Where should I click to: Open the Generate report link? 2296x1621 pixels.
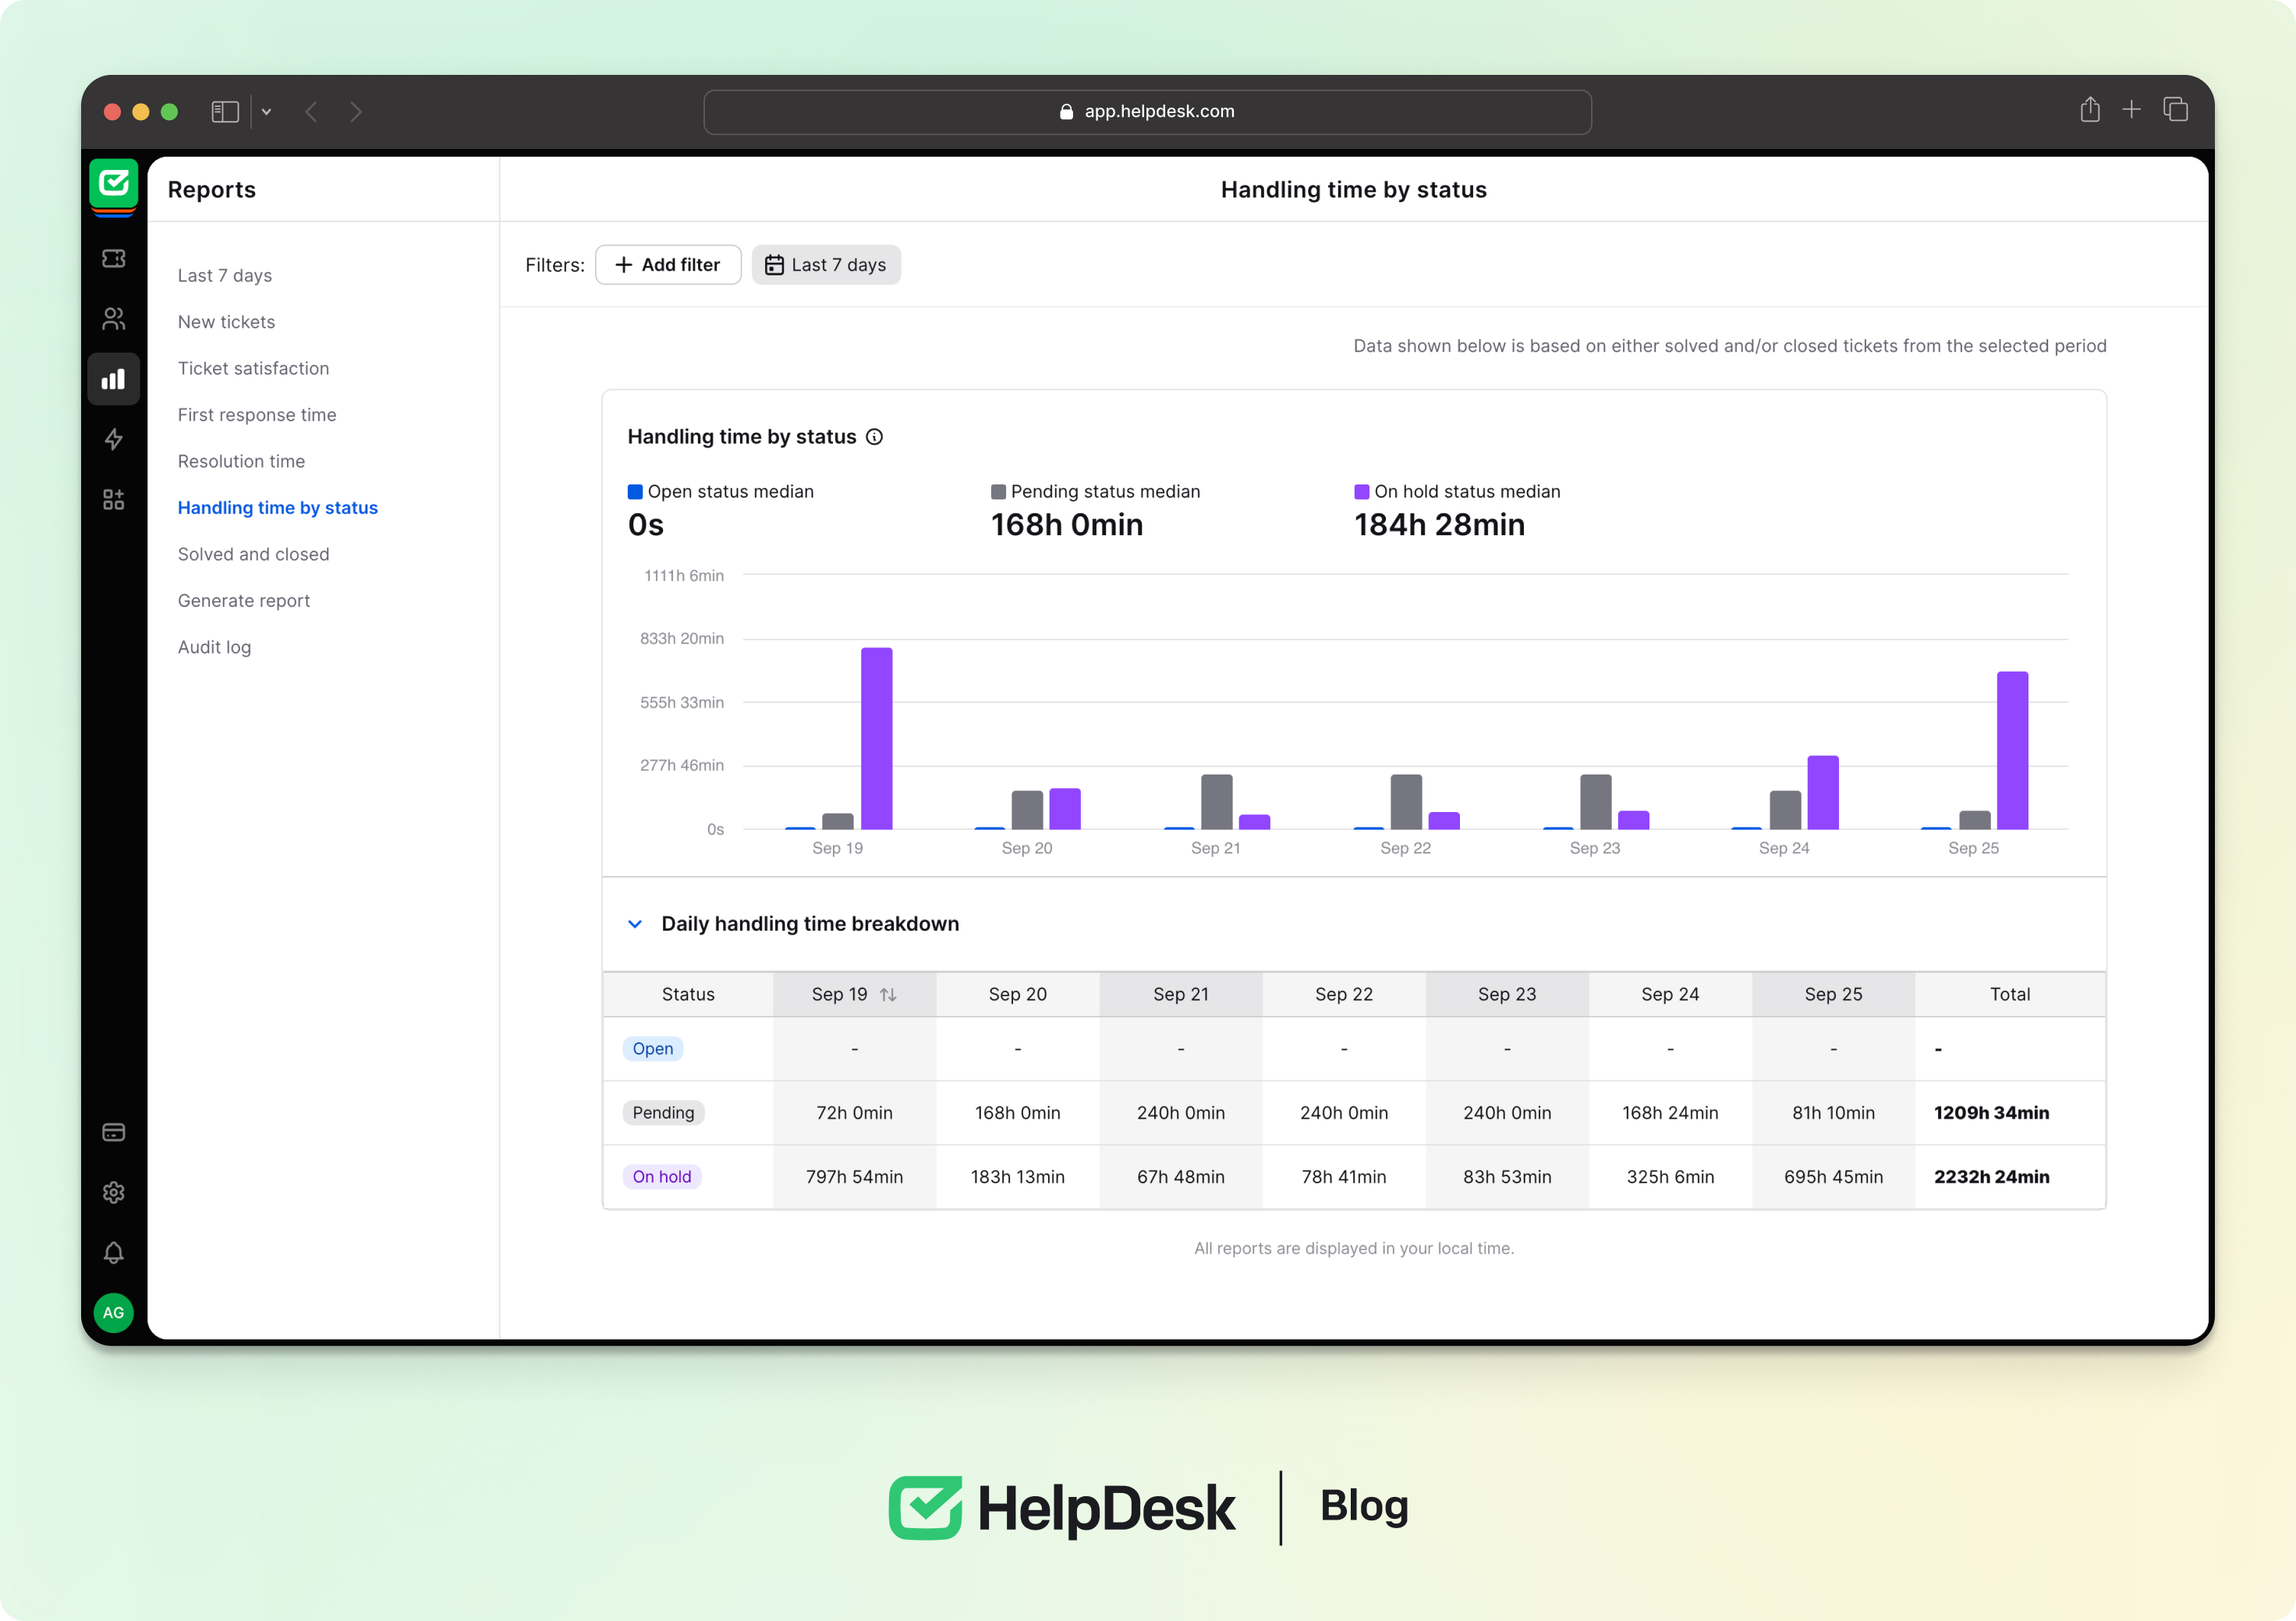pos(244,600)
